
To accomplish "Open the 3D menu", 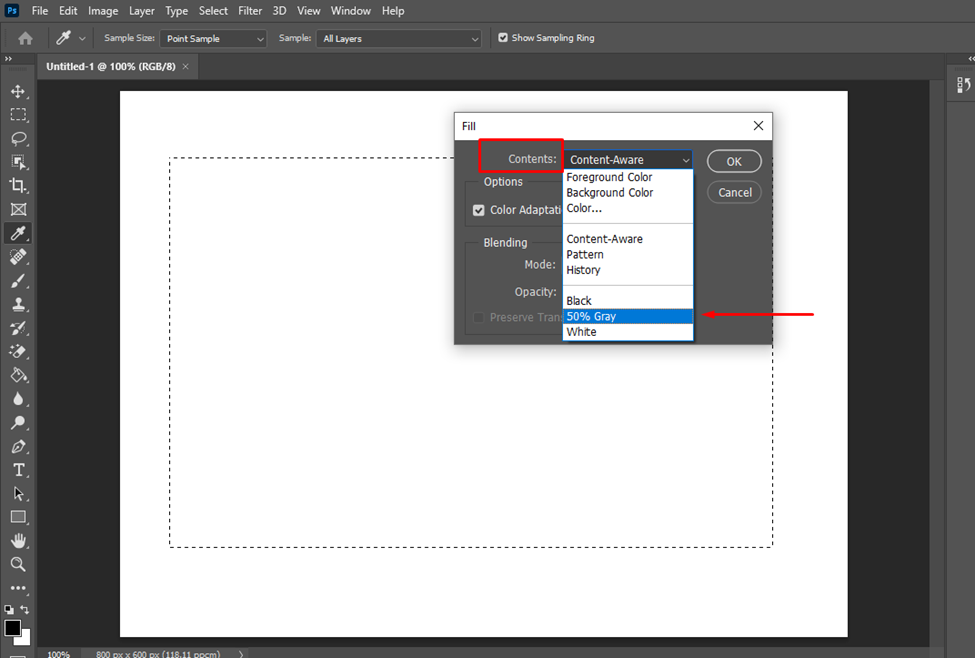I will (x=279, y=11).
